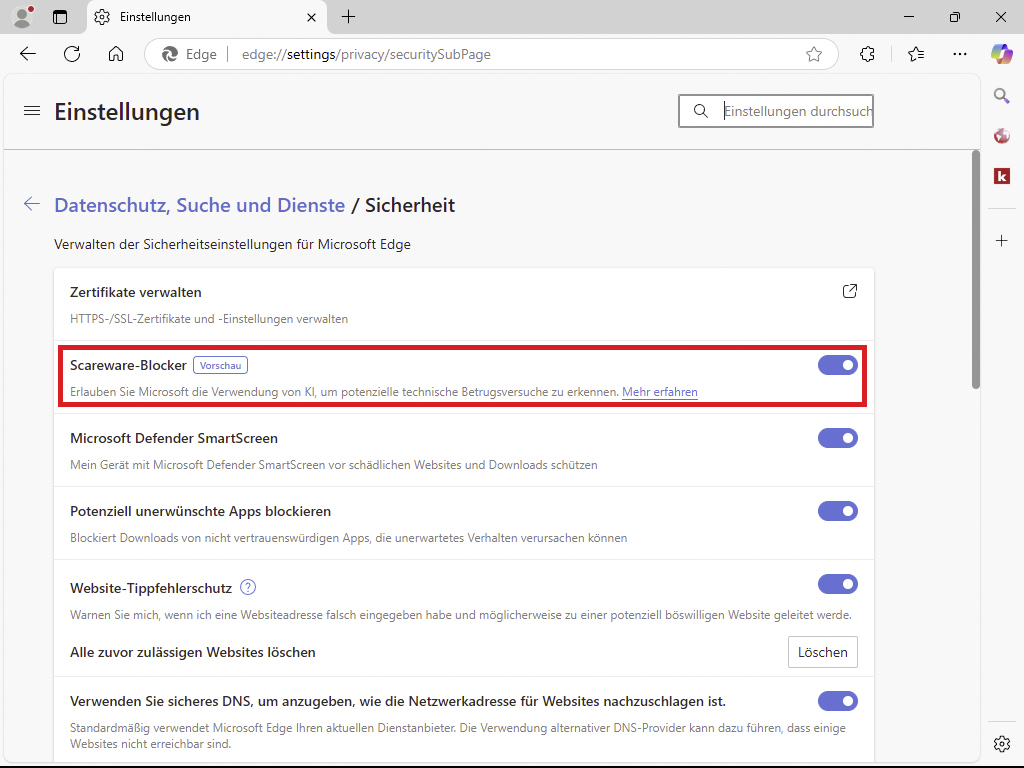Toggle Microsoft Defender SmartScreen switch
Viewport: 1024px width, 768px height.
(838, 438)
